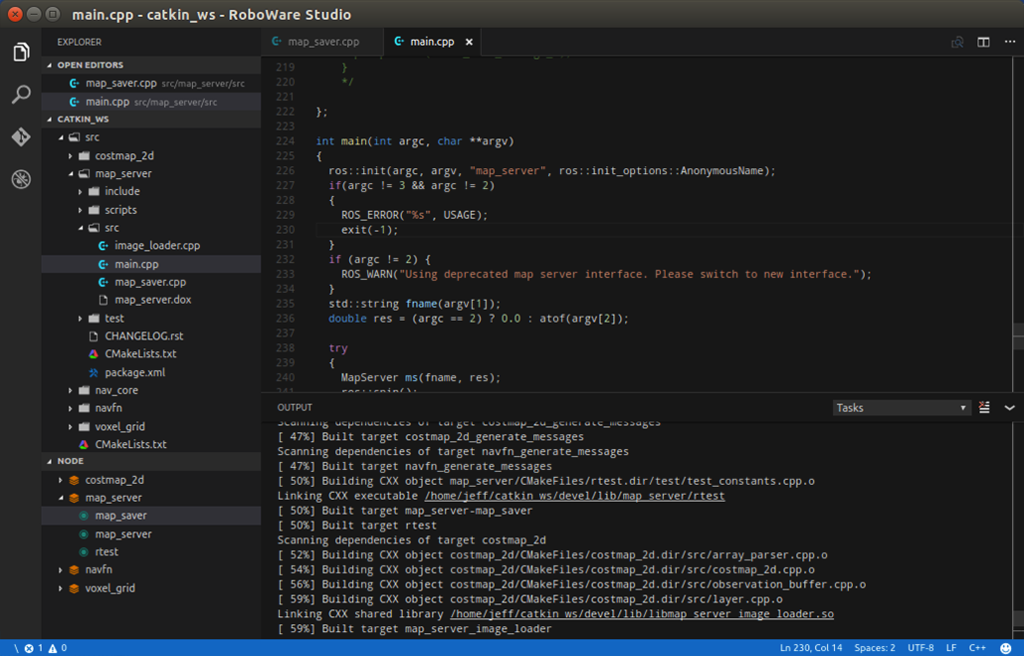Click the map_server CMakeLists.txt file icon
The height and width of the screenshot is (656, 1024).
tap(93, 353)
